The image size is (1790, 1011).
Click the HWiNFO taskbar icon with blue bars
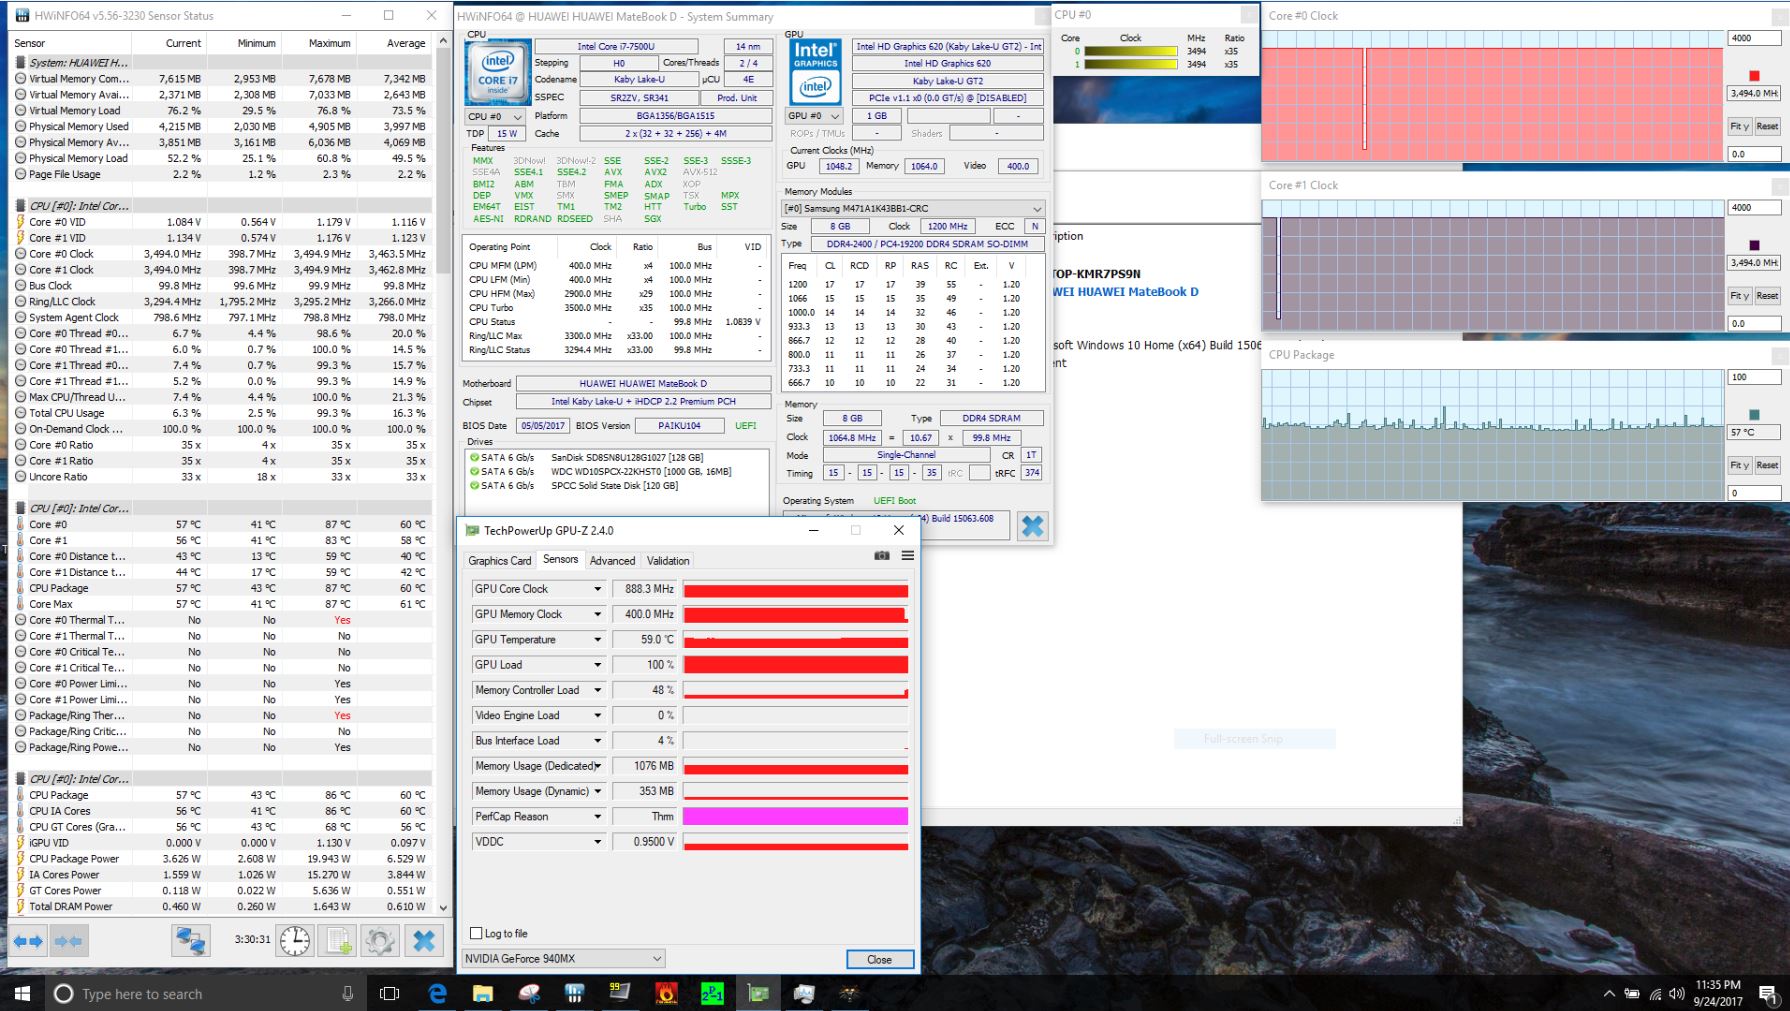[574, 993]
